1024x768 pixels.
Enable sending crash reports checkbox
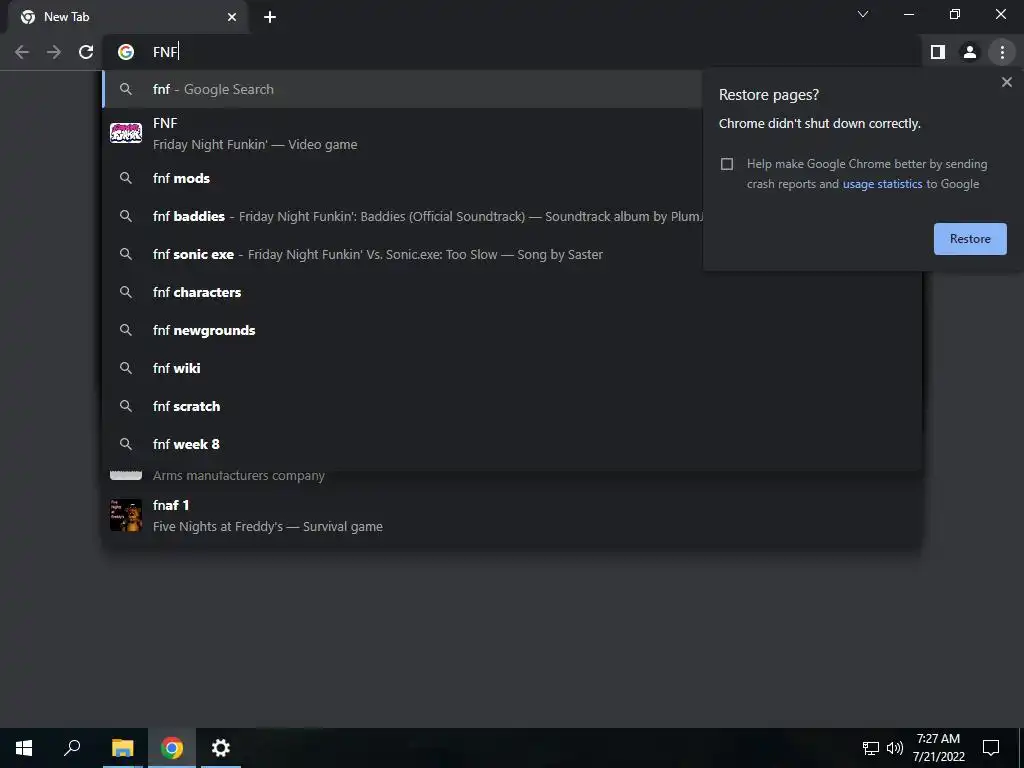click(x=727, y=164)
